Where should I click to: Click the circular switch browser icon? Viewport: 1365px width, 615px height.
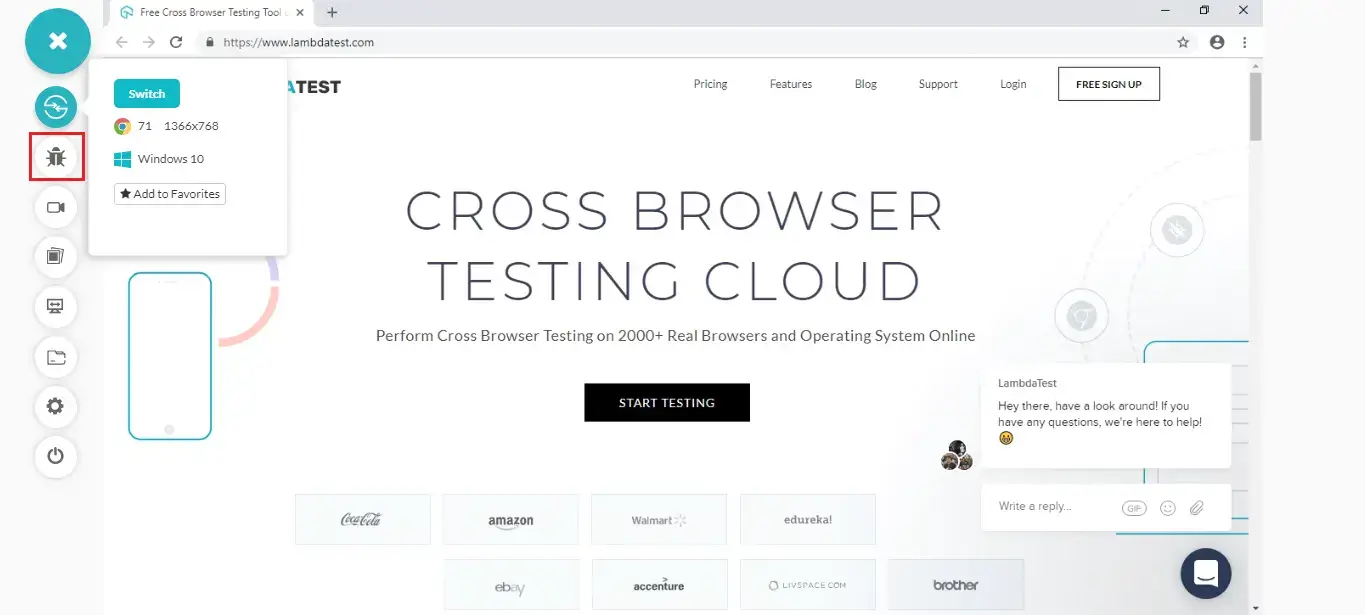[x=56, y=107]
